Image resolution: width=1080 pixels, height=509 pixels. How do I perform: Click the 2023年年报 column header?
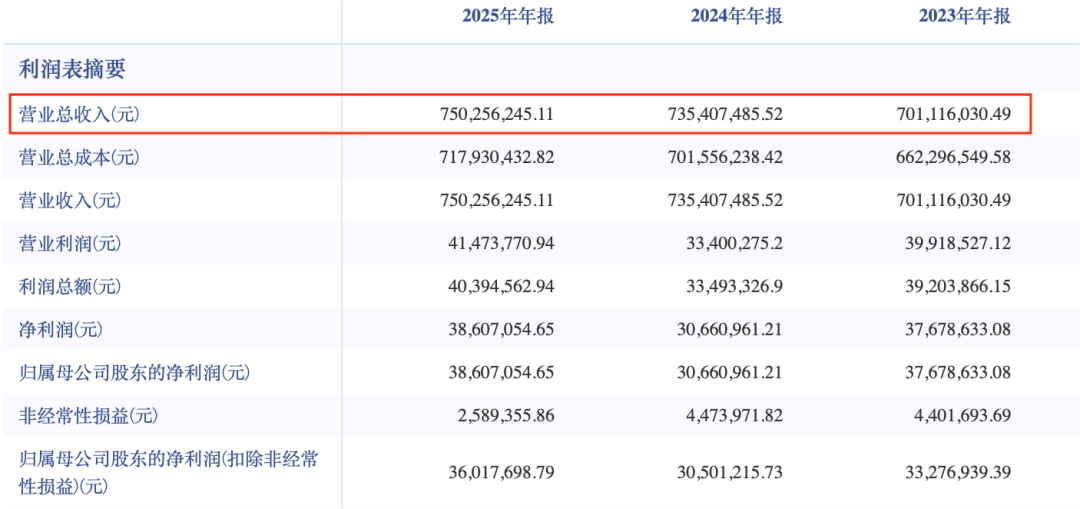click(965, 17)
